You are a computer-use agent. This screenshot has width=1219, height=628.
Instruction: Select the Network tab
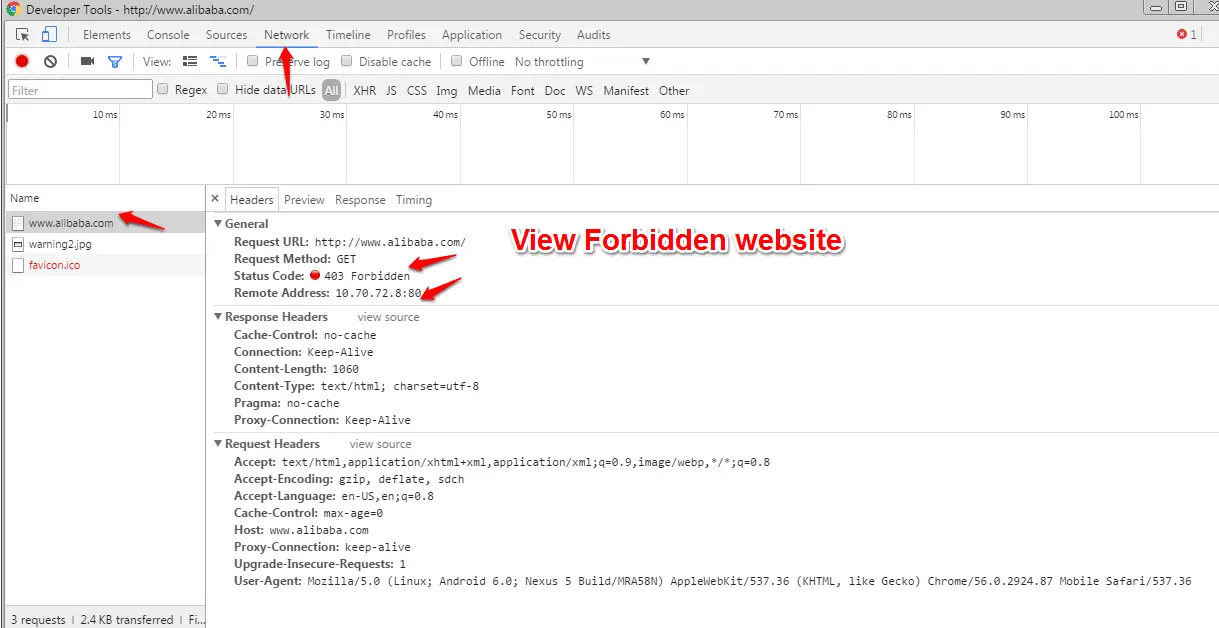point(286,34)
